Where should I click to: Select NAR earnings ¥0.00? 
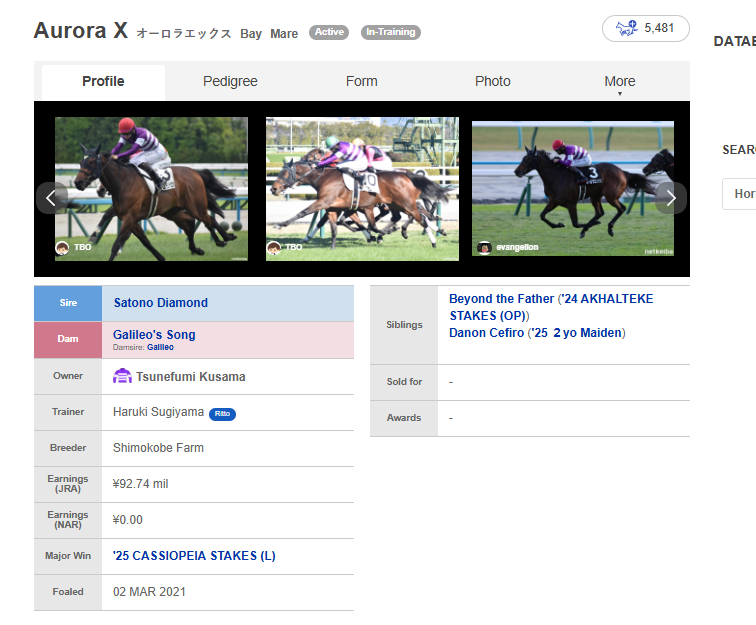click(x=127, y=520)
